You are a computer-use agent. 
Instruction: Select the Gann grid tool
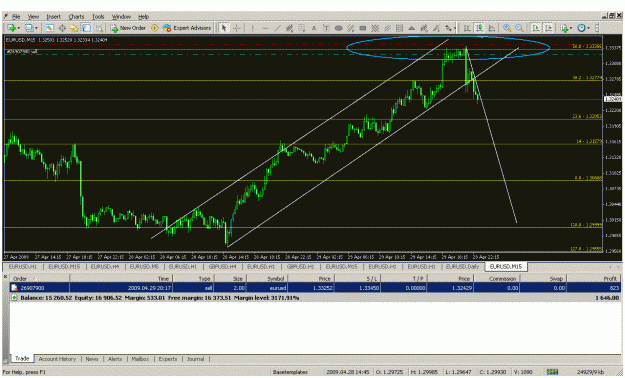(375, 28)
